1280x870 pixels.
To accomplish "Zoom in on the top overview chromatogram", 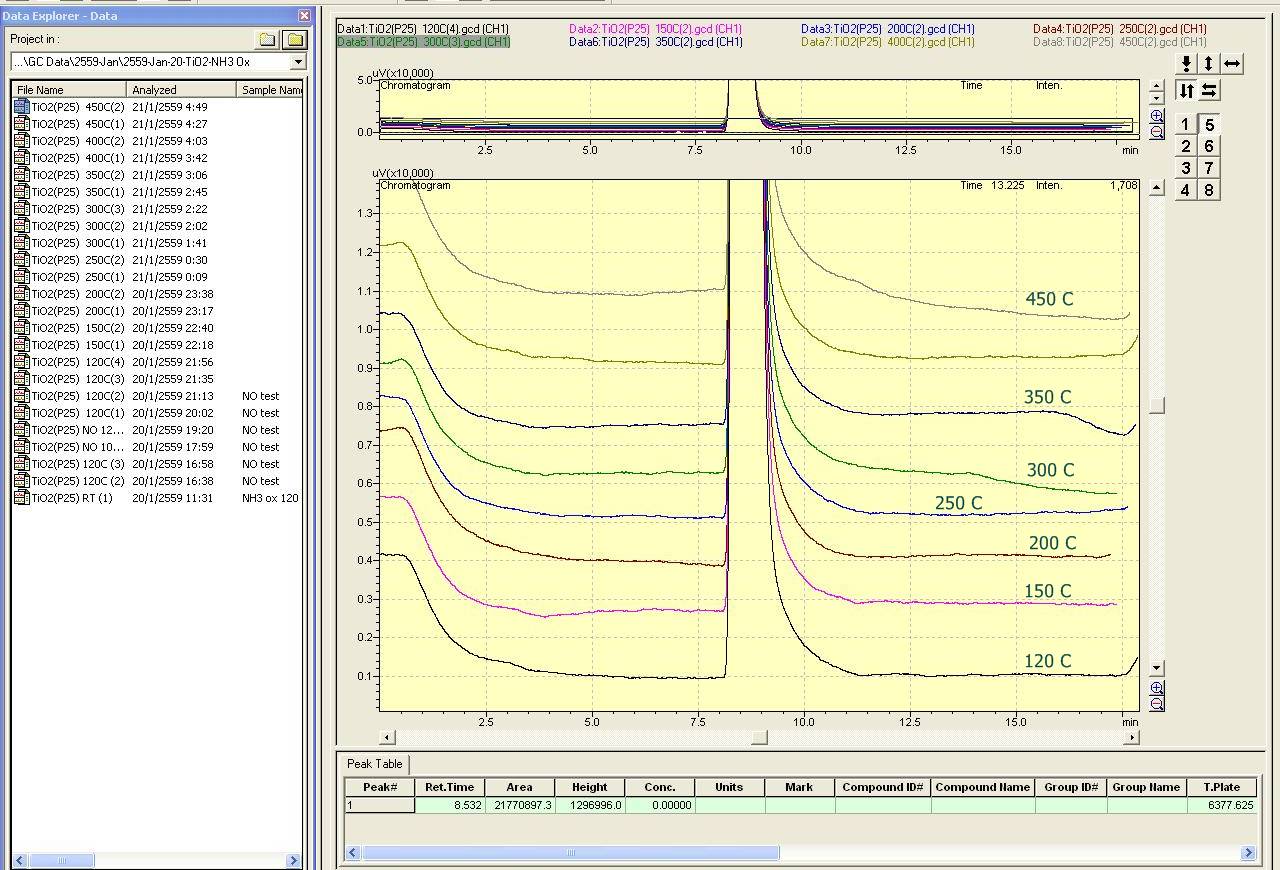I will (x=1157, y=116).
